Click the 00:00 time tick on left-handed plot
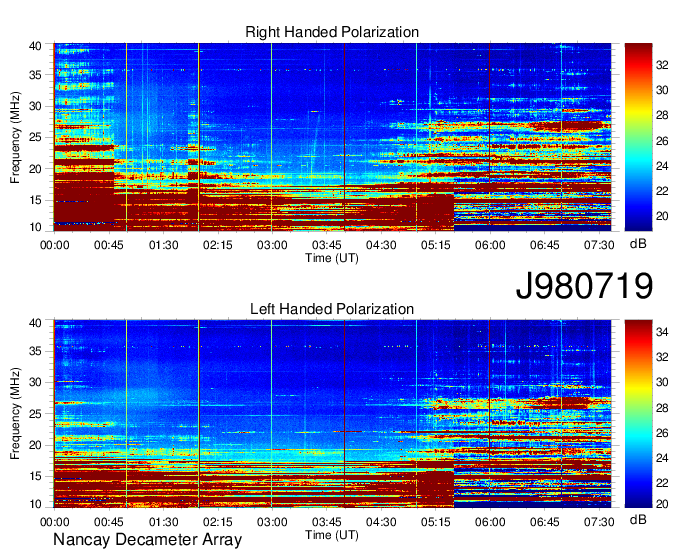 coord(55,522)
